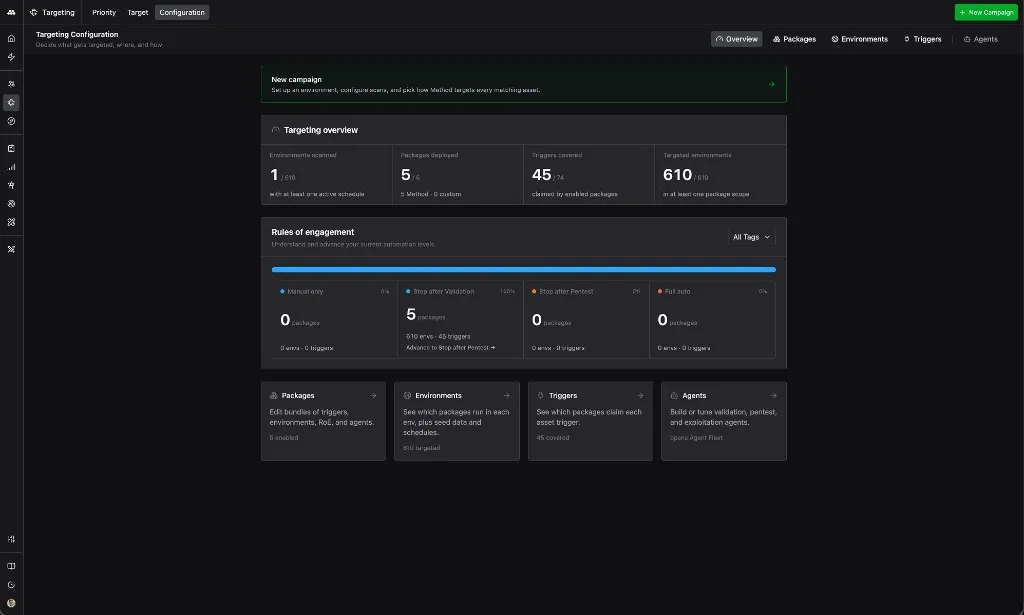Click the arrow on the Triggers card
1024x615 pixels.
pyautogui.click(x=641, y=396)
